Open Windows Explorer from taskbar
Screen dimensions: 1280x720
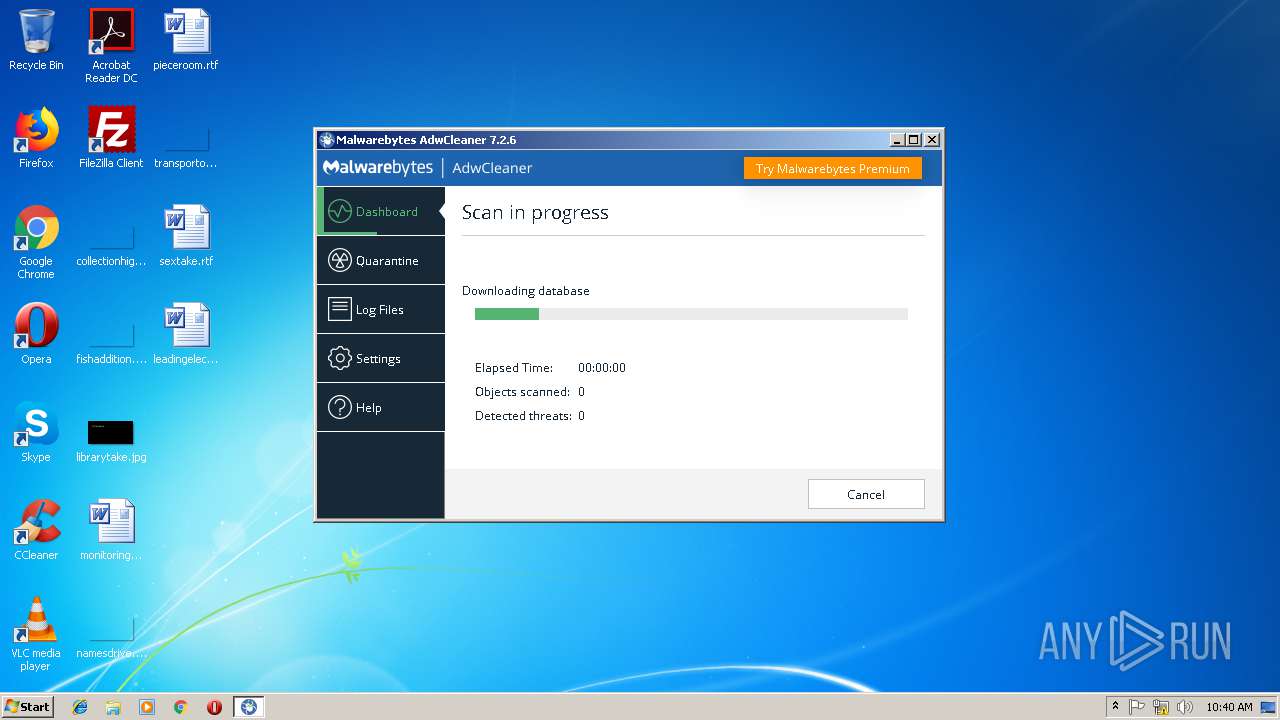[113, 707]
